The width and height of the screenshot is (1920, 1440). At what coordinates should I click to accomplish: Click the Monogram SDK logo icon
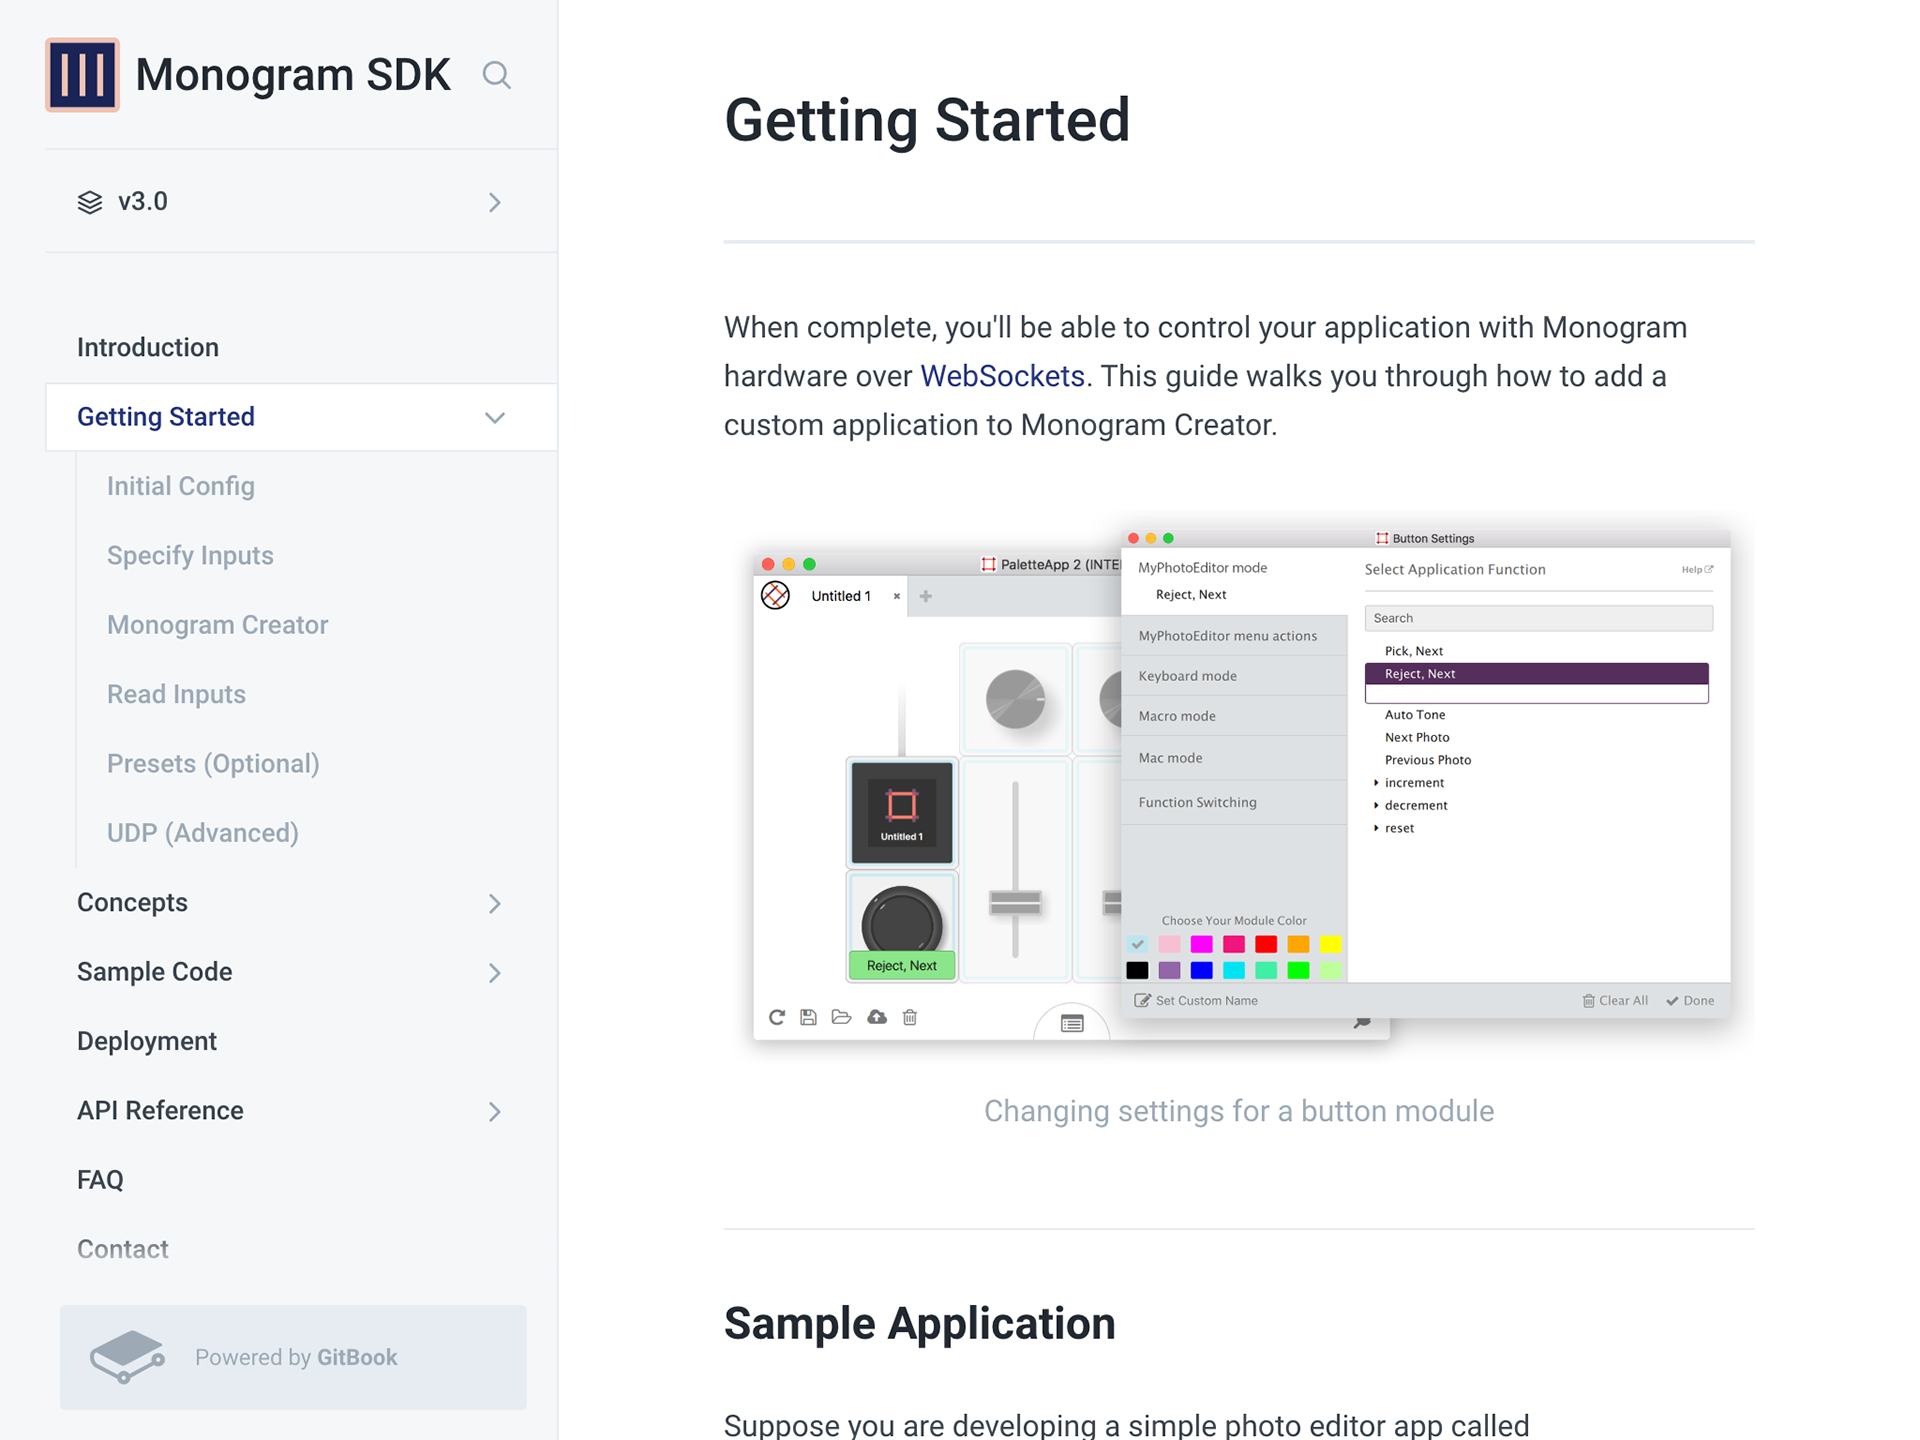82,75
